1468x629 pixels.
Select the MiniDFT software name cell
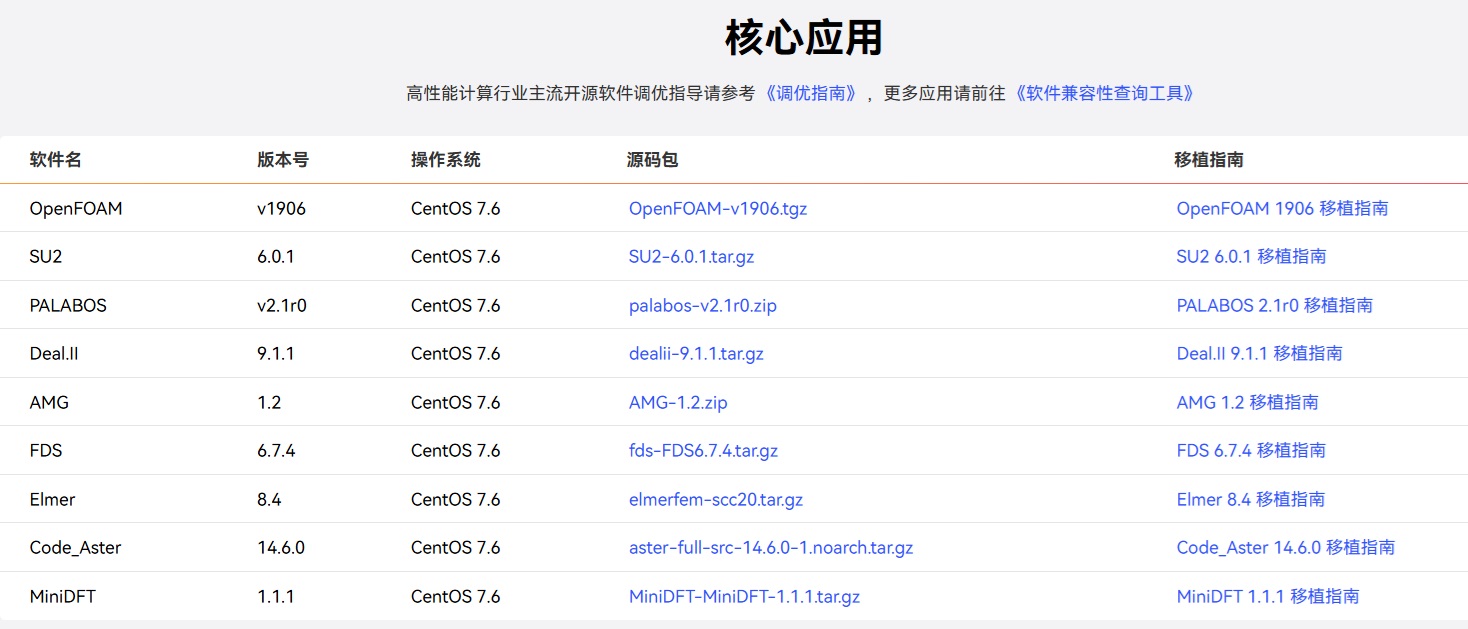click(x=63, y=596)
